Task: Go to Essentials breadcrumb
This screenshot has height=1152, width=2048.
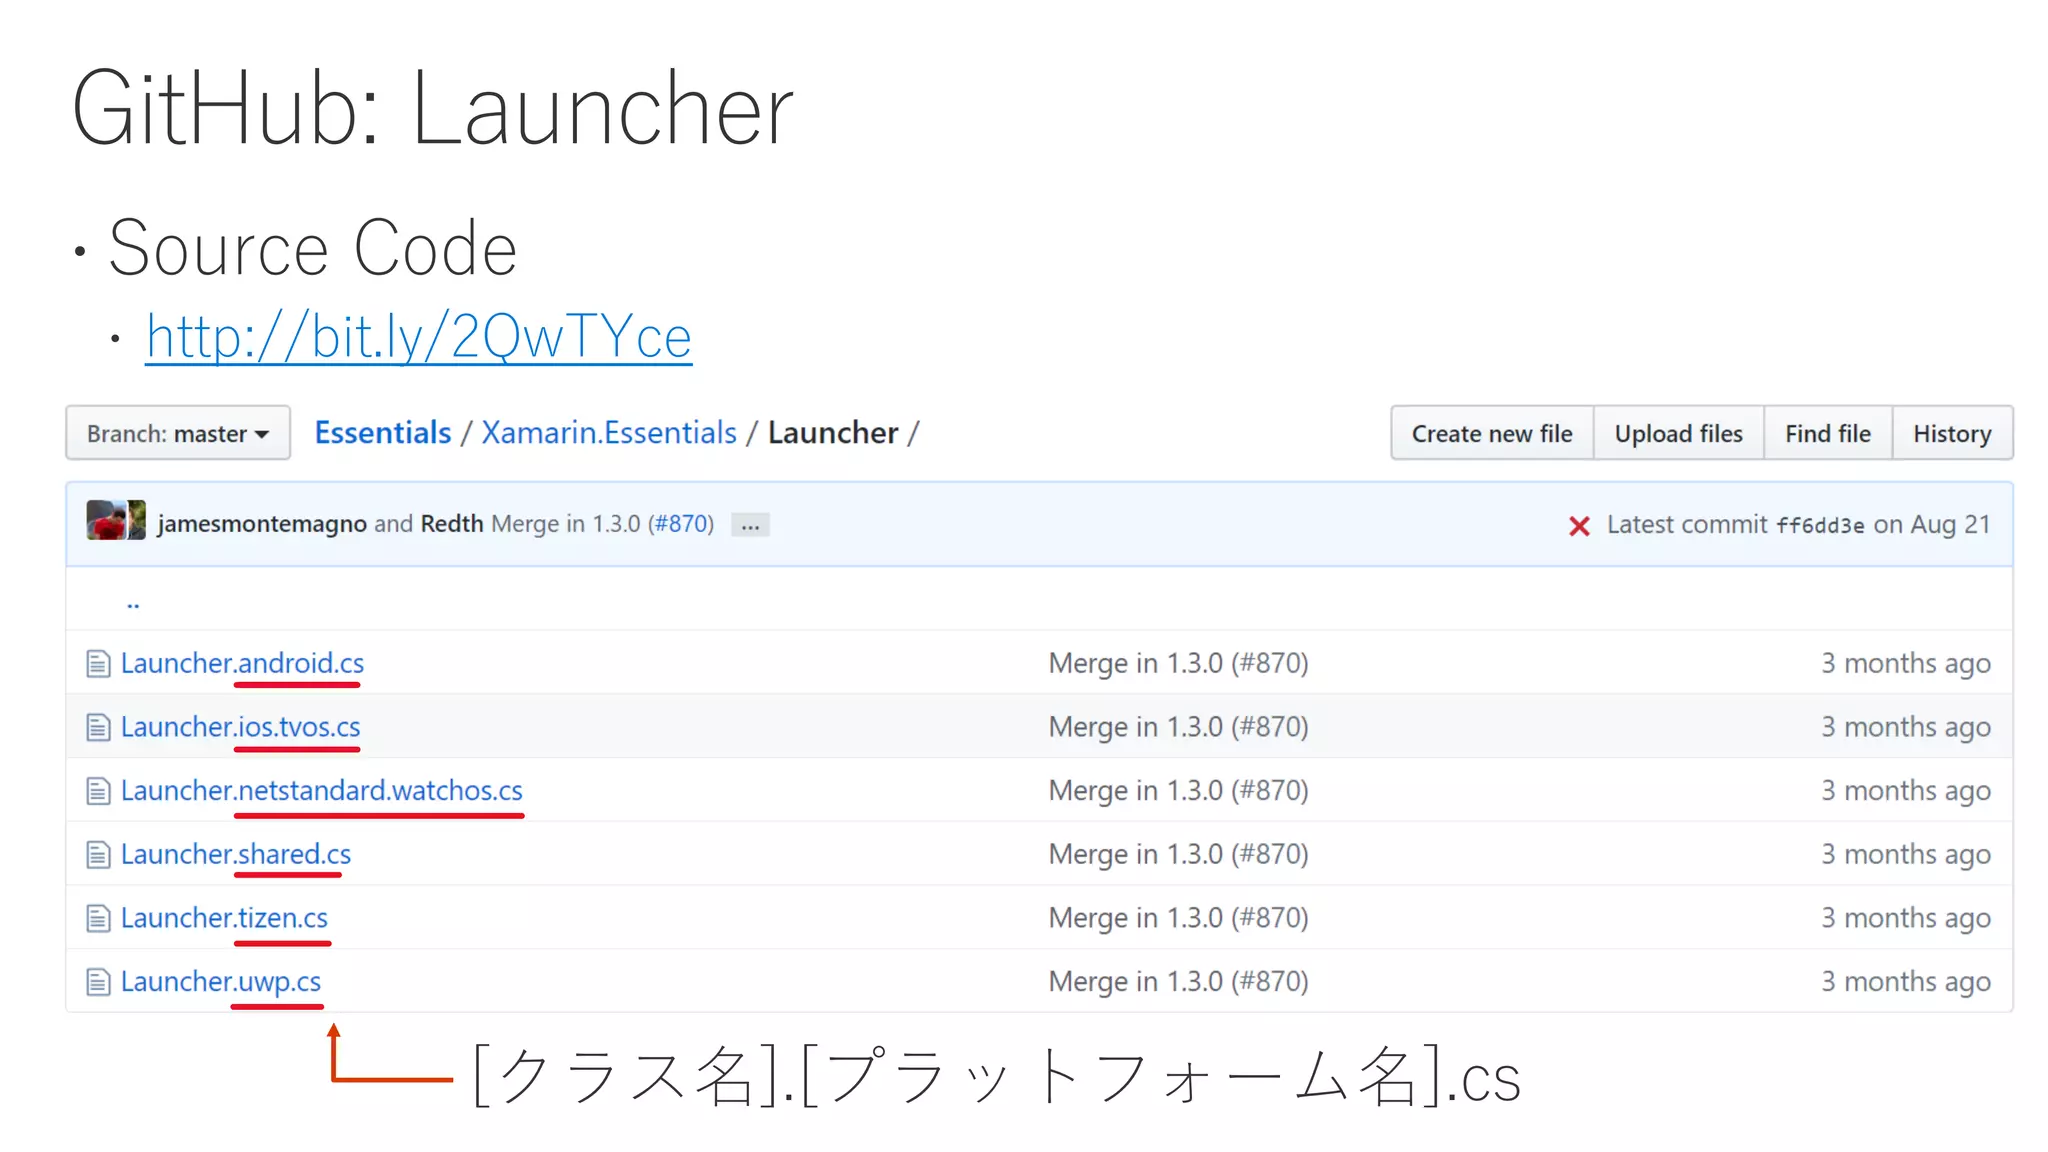Action: (x=383, y=432)
